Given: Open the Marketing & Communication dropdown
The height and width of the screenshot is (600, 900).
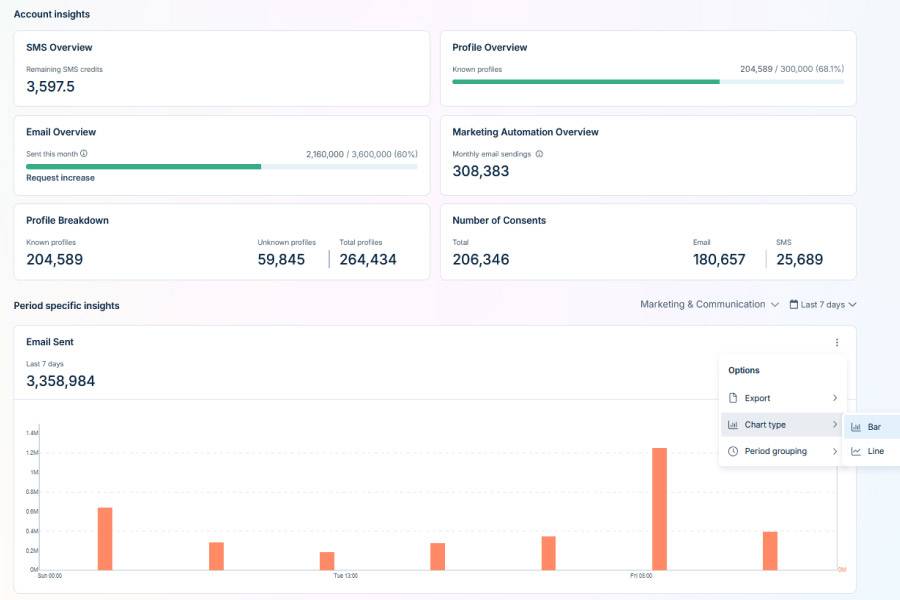Looking at the screenshot, I should click(x=709, y=305).
